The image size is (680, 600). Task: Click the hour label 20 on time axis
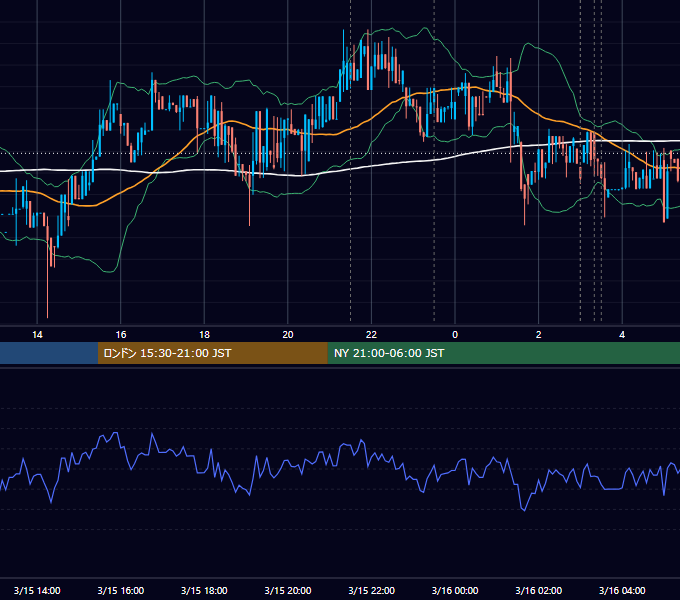point(288,335)
